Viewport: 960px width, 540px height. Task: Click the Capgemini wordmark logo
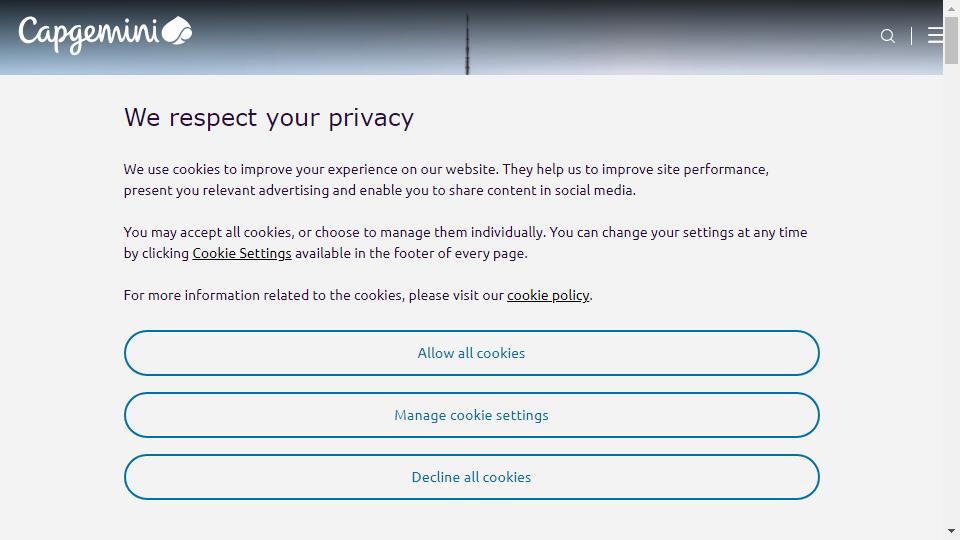[88, 35]
